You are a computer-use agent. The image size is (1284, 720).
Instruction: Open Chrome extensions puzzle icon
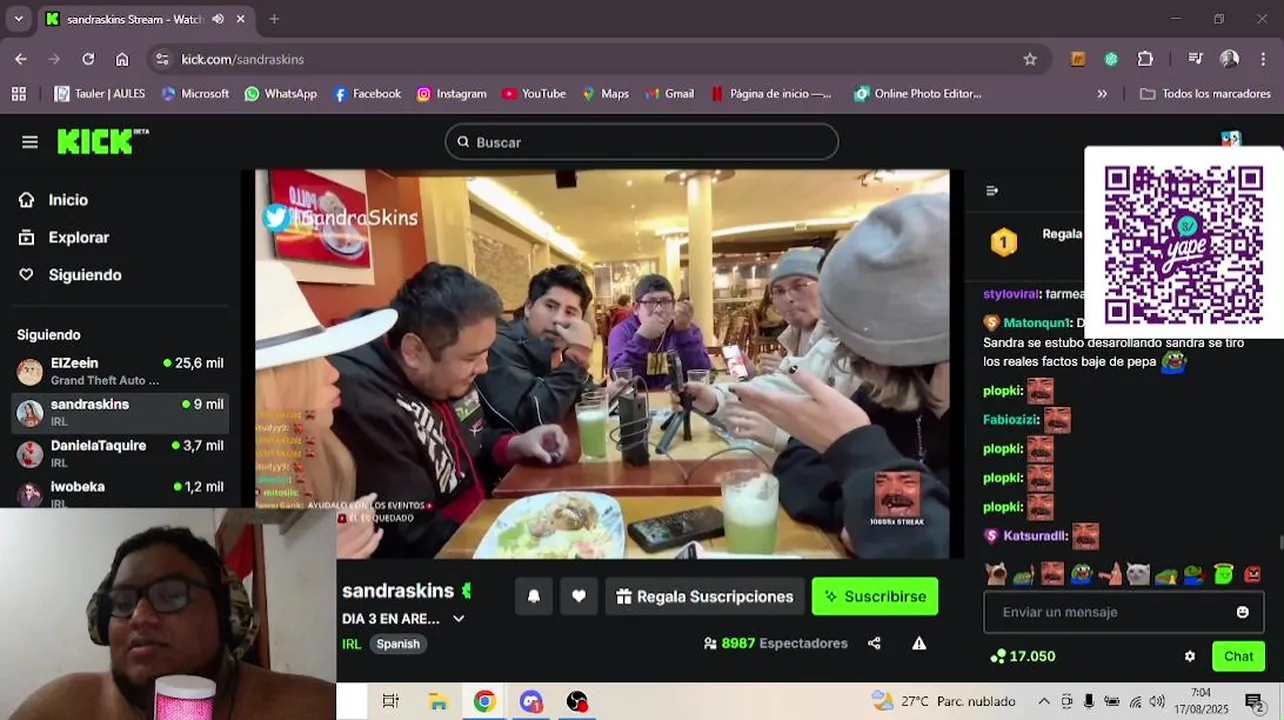click(1146, 59)
